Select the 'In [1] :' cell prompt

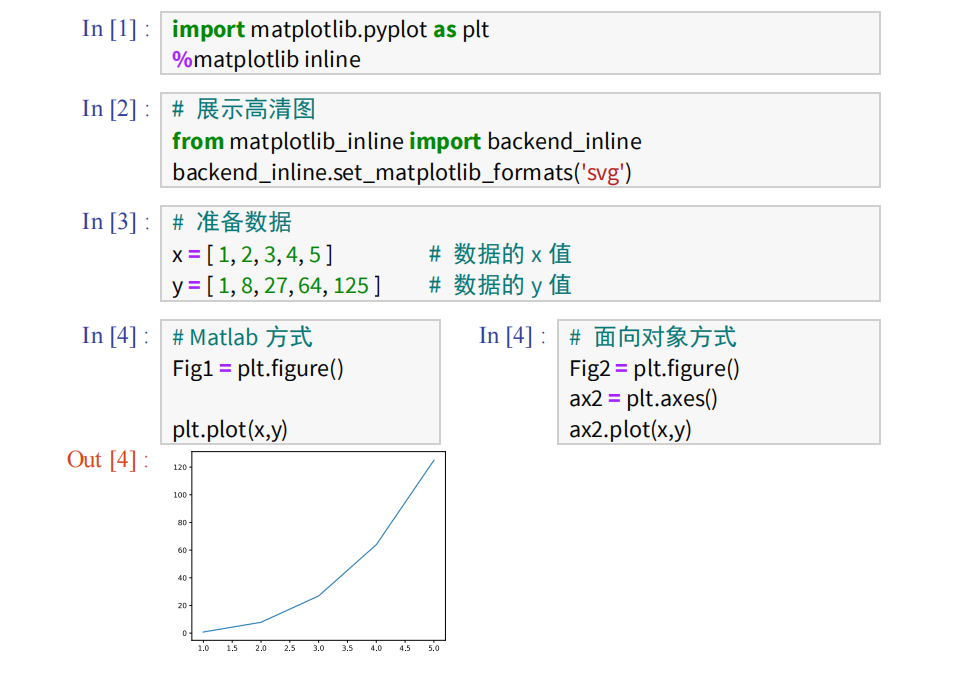(x=116, y=29)
